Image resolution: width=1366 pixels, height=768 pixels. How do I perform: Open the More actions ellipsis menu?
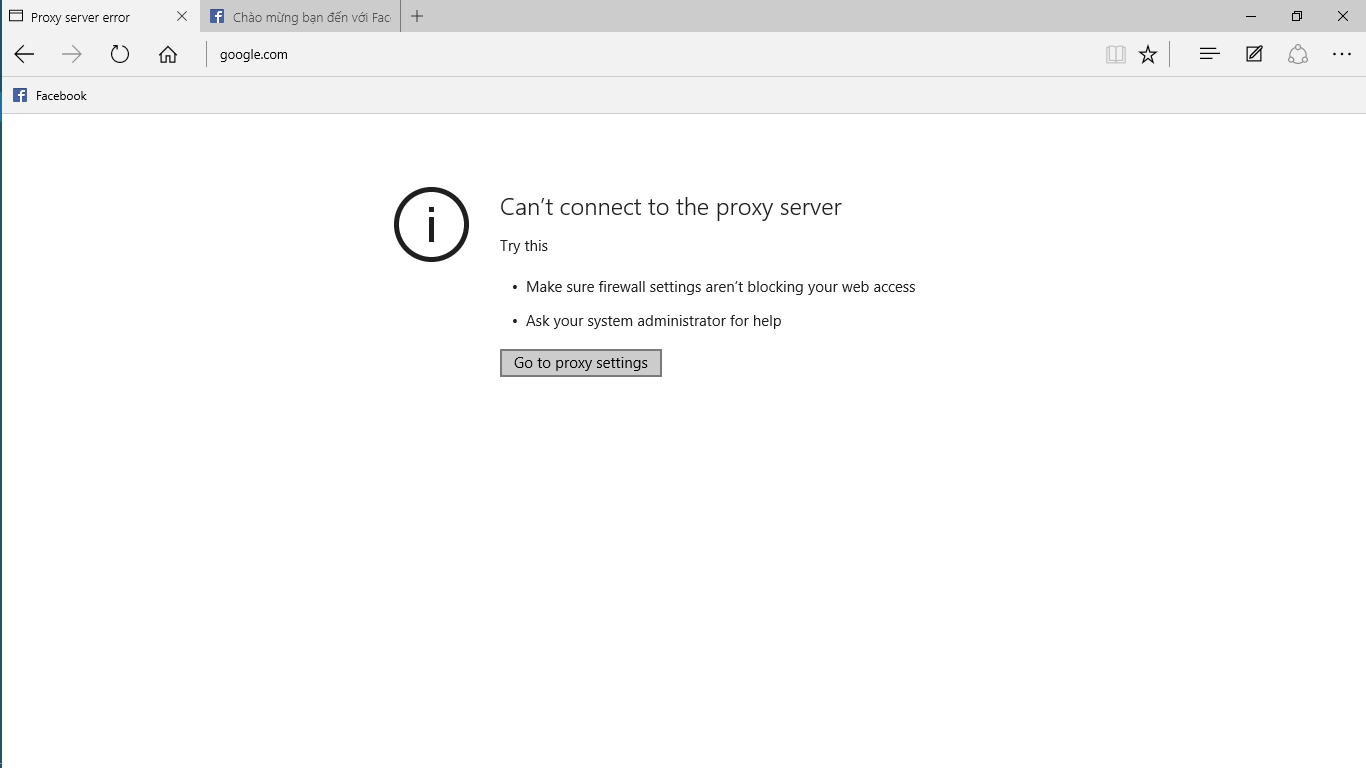[1342, 55]
